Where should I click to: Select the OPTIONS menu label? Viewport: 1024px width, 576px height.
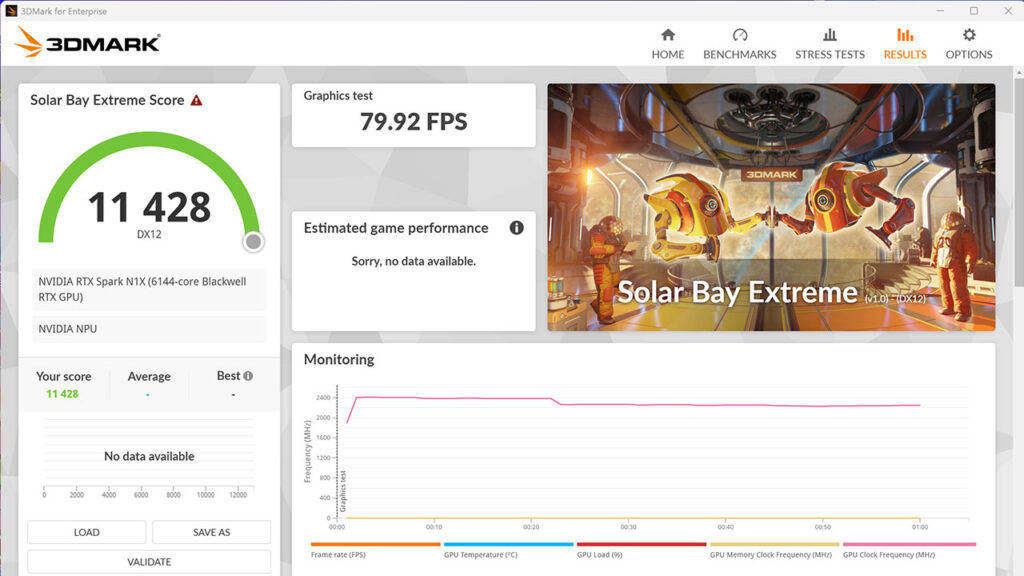[x=968, y=54]
